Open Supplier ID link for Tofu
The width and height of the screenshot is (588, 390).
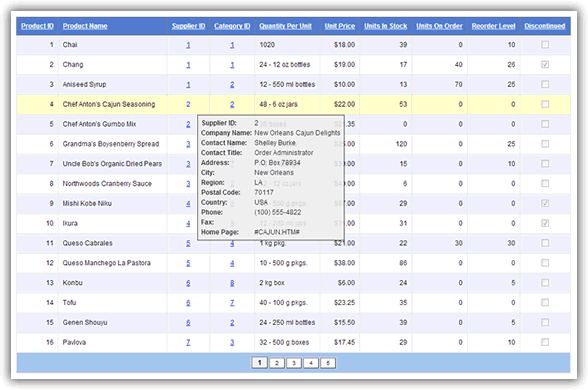point(188,303)
